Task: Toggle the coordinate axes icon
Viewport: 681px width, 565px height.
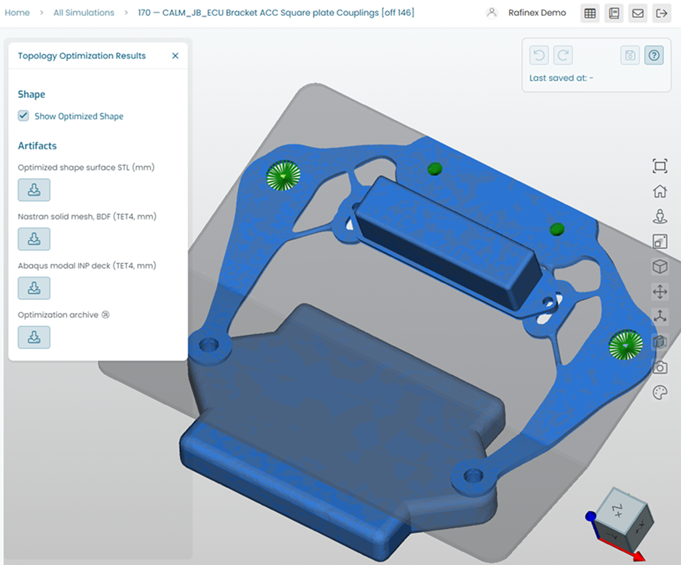Action: tap(660, 317)
